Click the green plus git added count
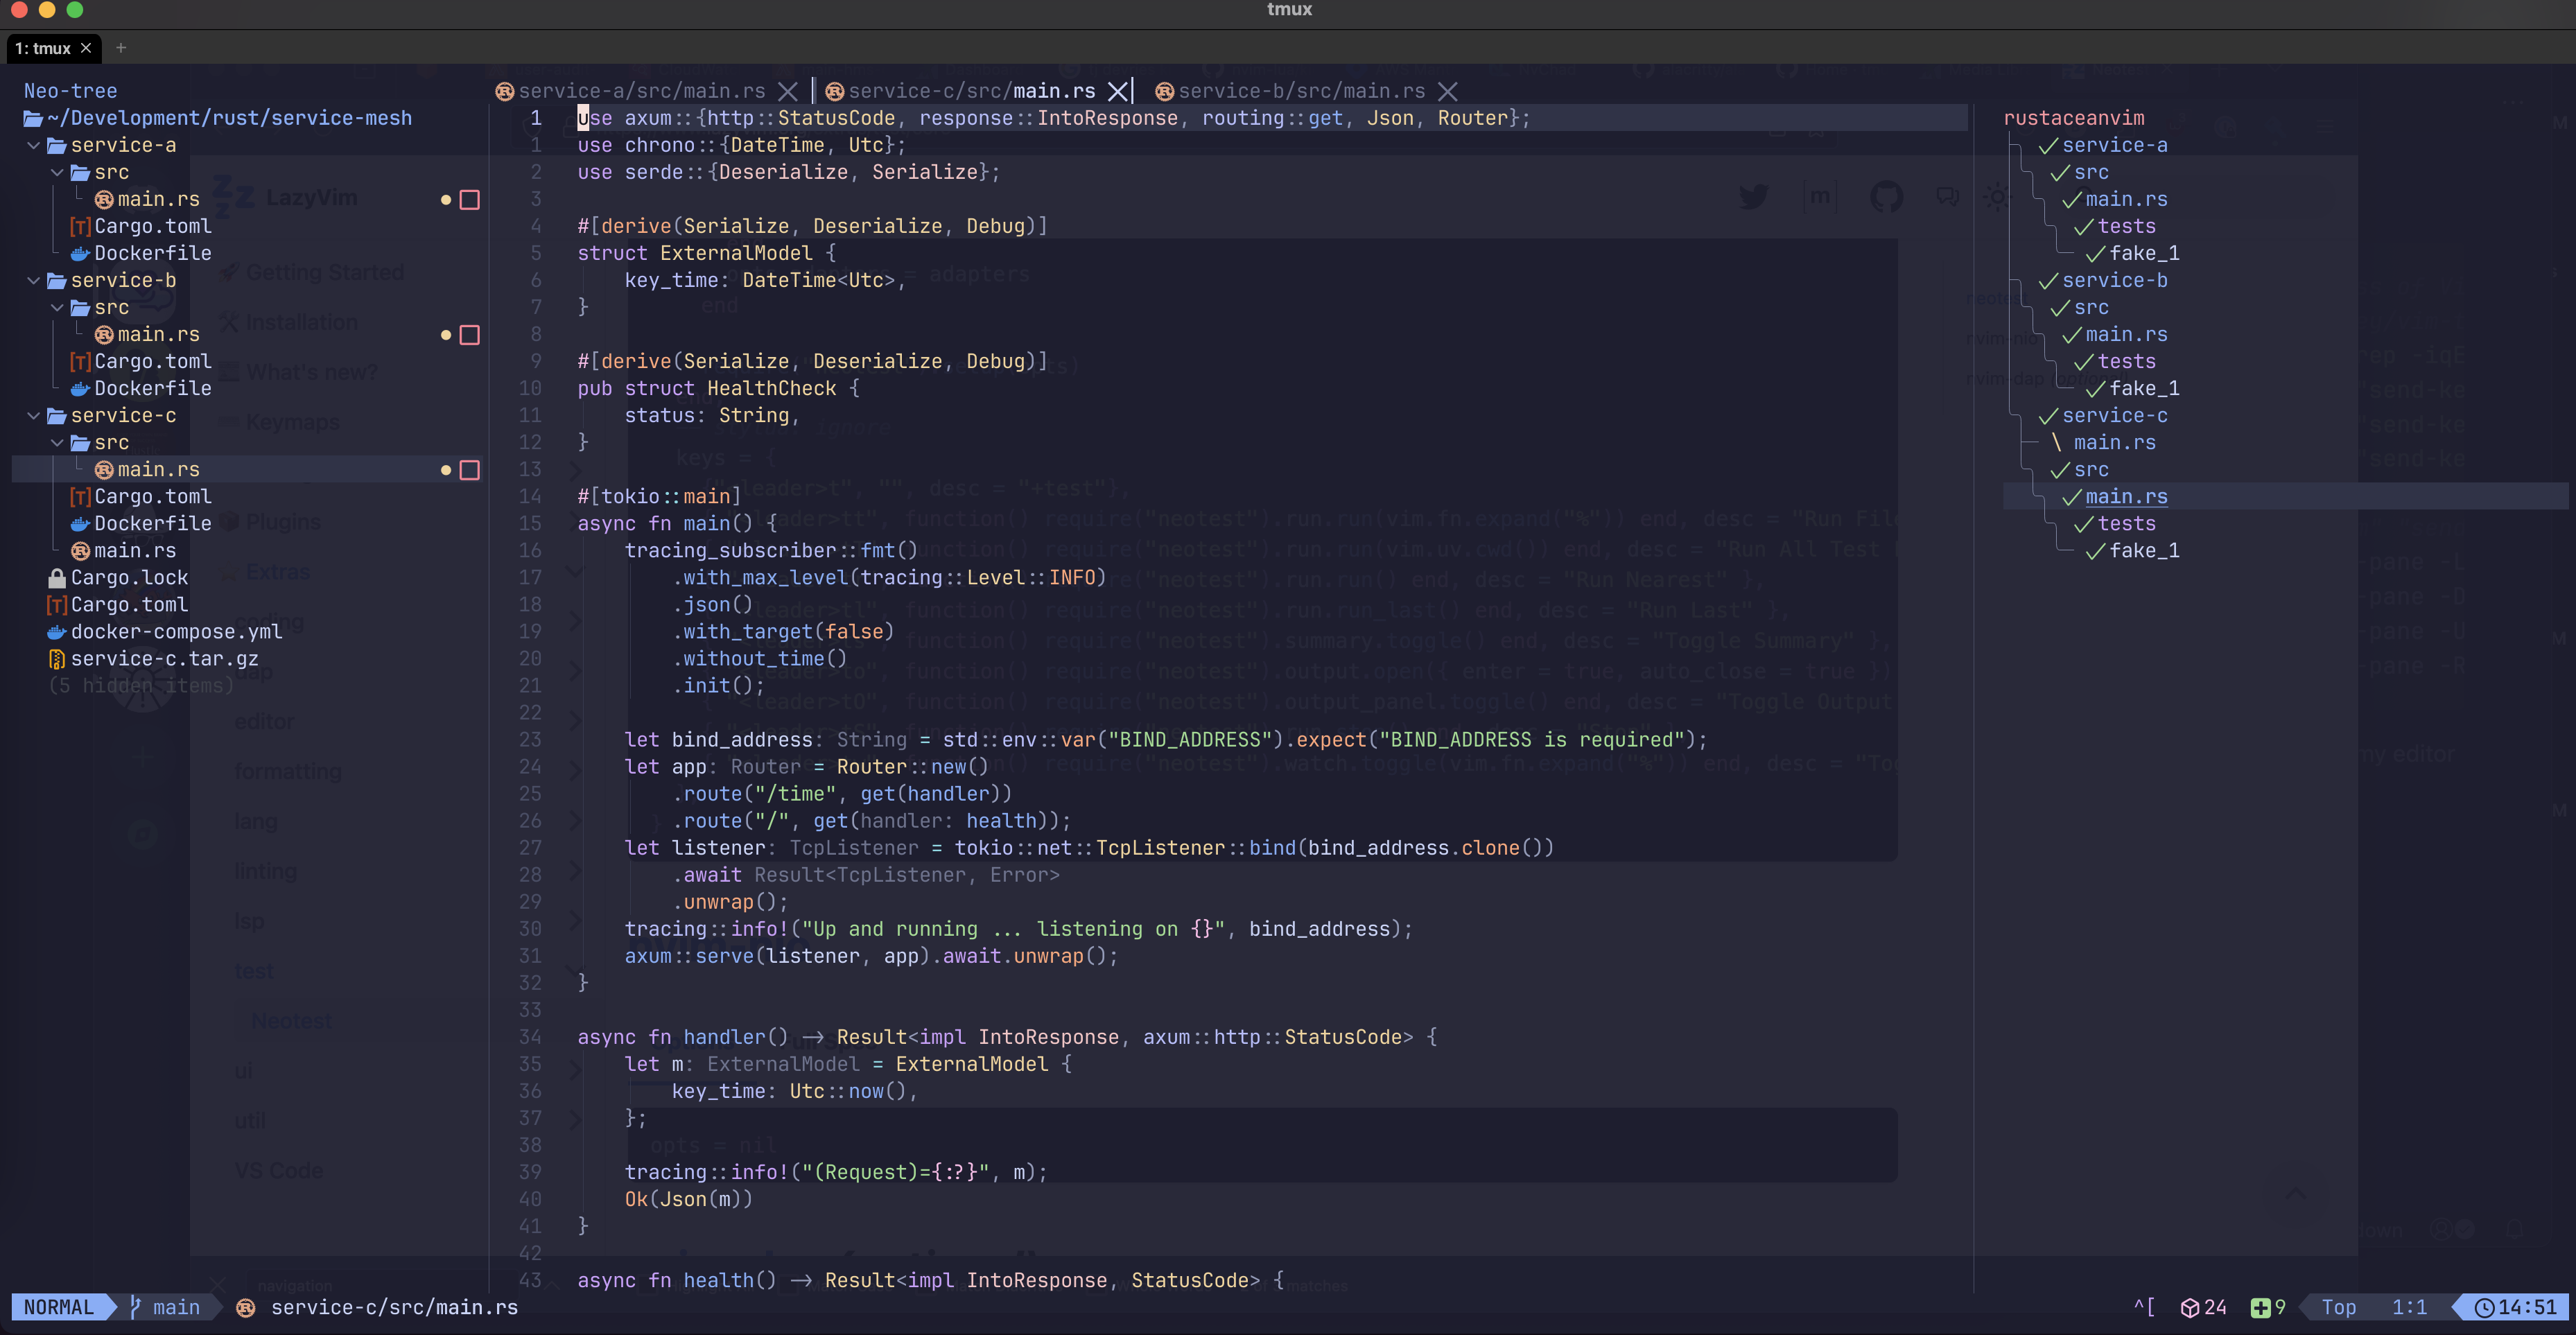Image resolution: width=2576 pixels, height=1335 pixels. pos(2260,1307)
